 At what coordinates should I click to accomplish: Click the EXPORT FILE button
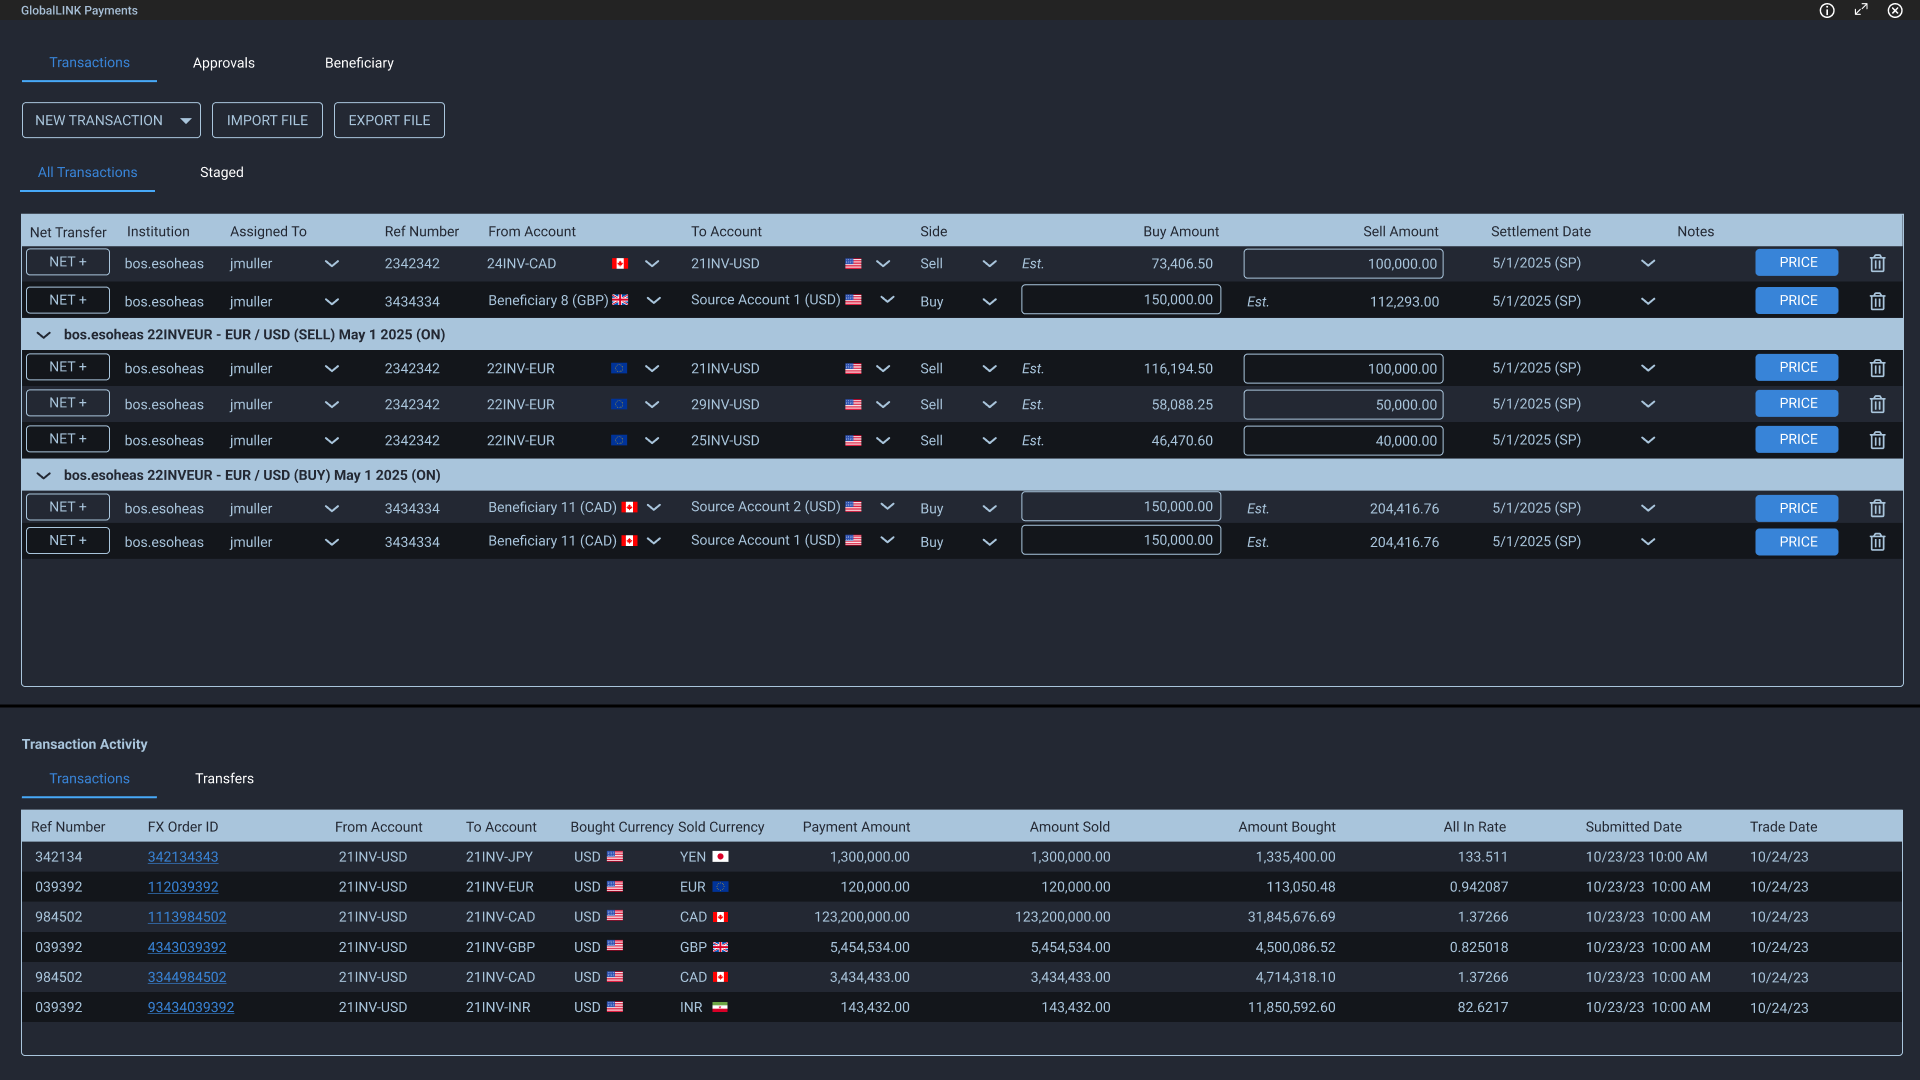389,120
